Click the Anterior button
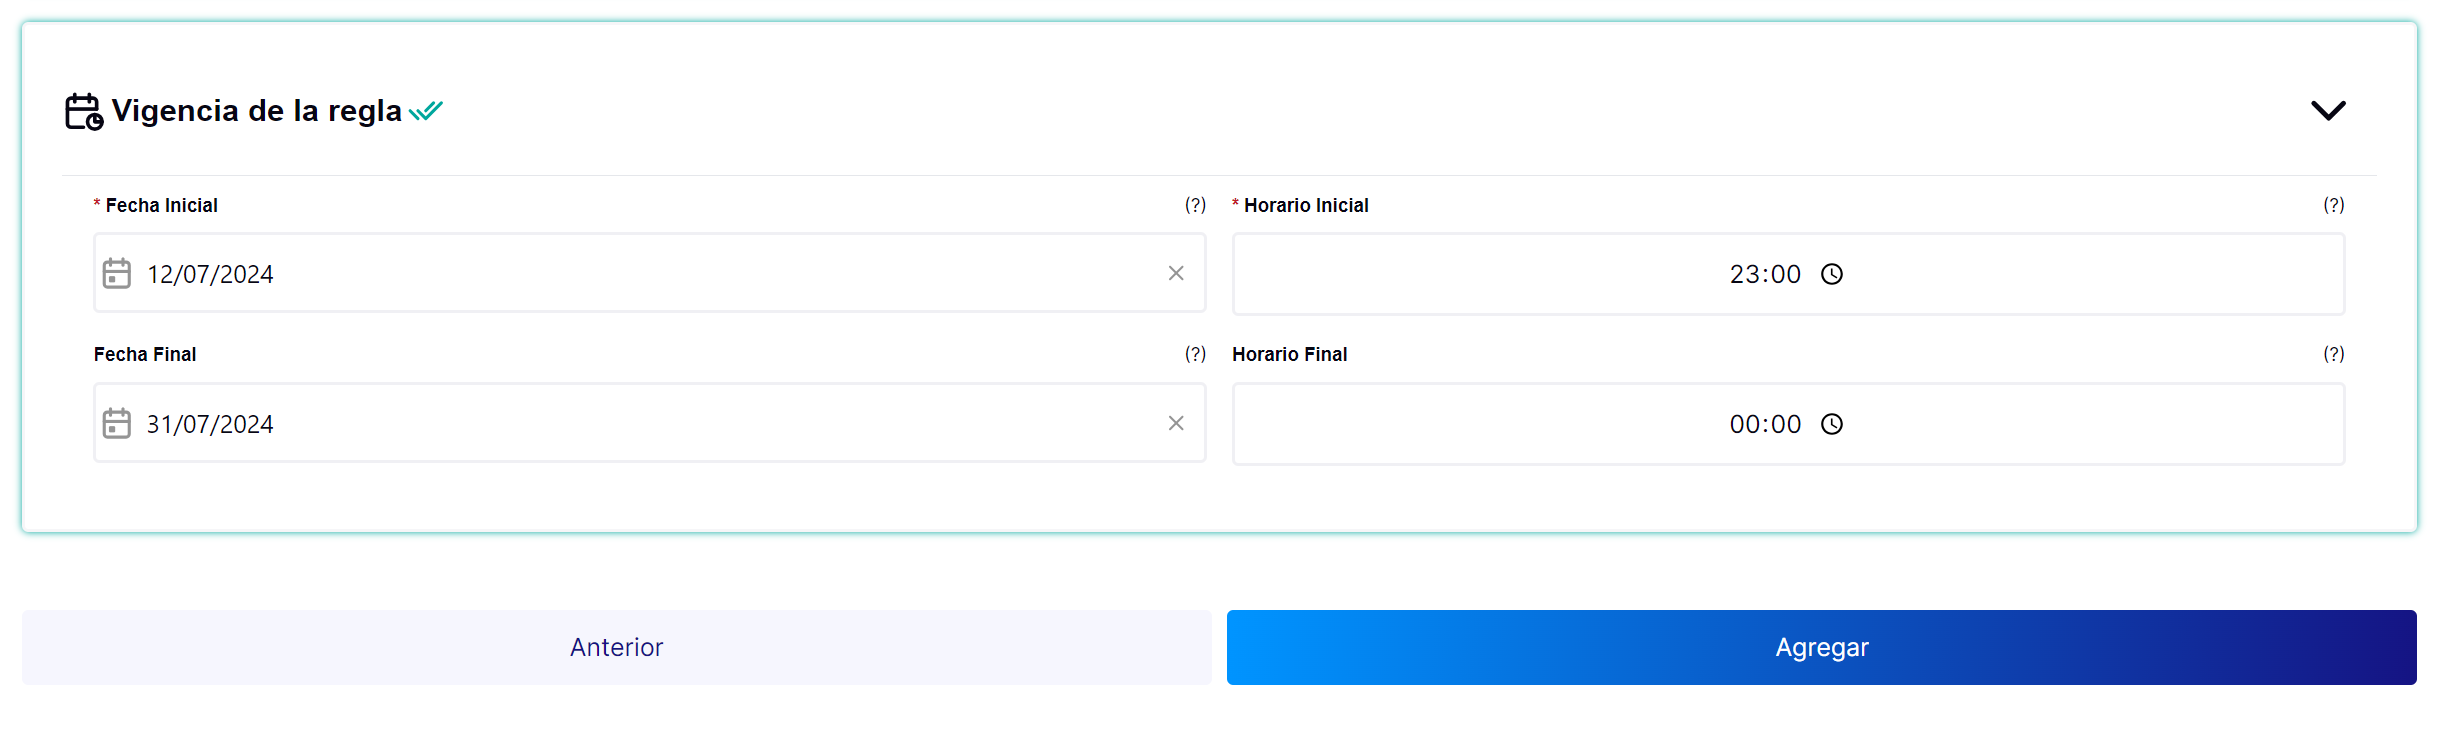This screenshot has height=734, width=2453. point(617,647)
